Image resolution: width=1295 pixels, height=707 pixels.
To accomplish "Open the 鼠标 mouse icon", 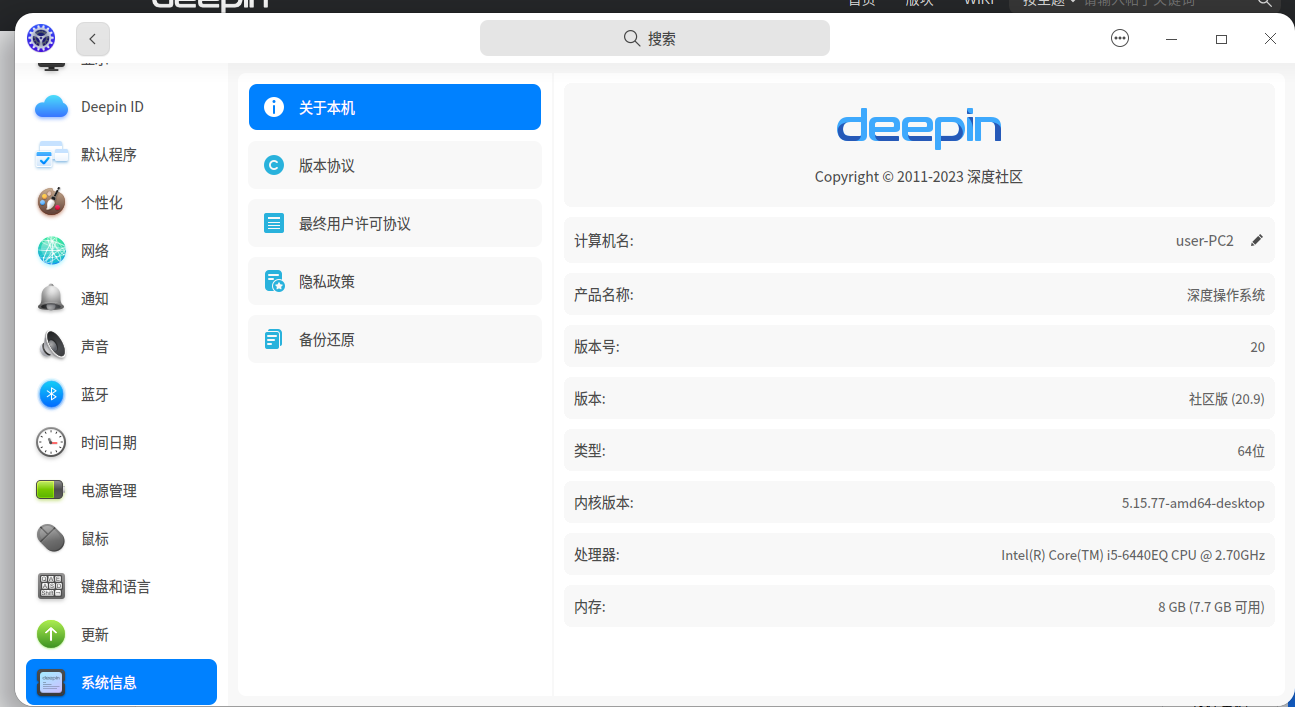I will [51, 539].
